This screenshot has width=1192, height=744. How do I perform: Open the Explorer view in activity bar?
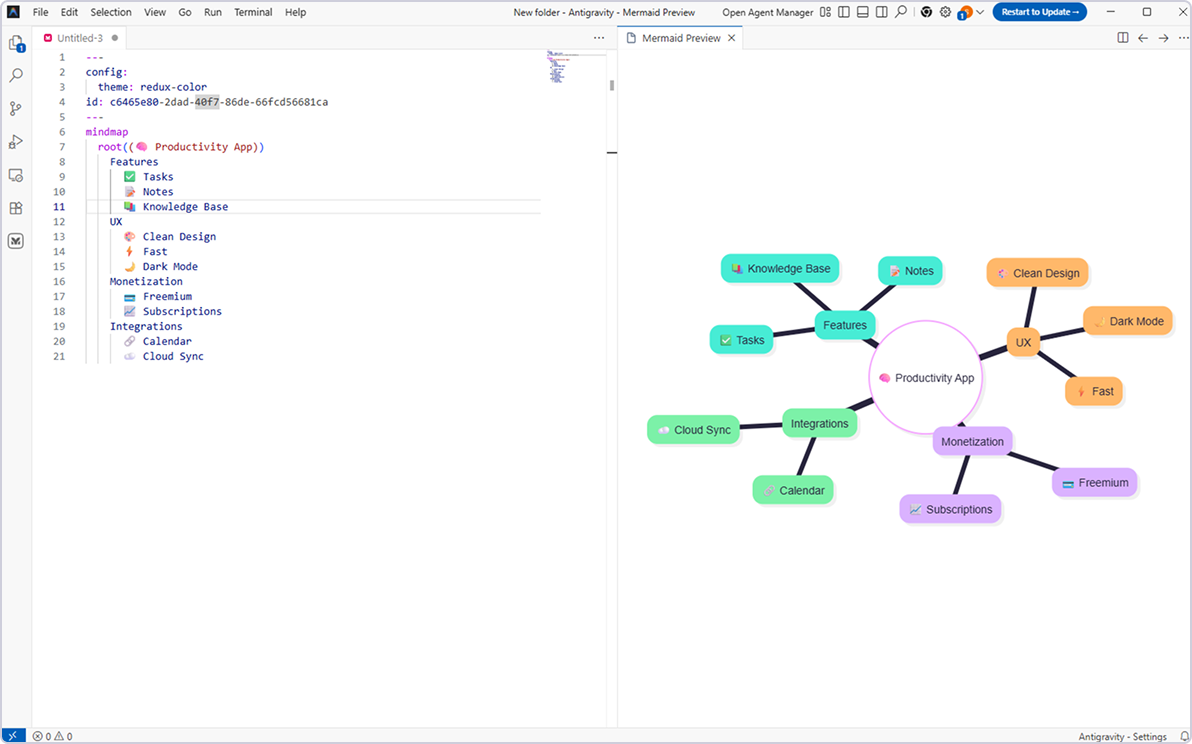[16, 43]
